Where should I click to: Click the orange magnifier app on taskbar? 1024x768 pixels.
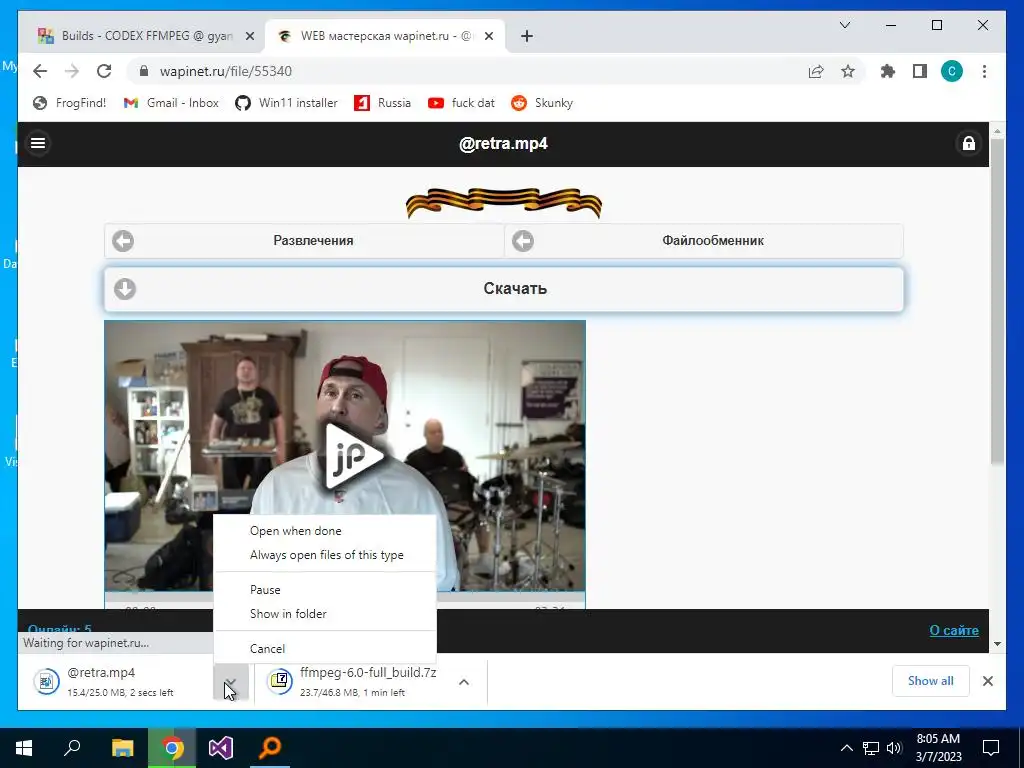270,748
